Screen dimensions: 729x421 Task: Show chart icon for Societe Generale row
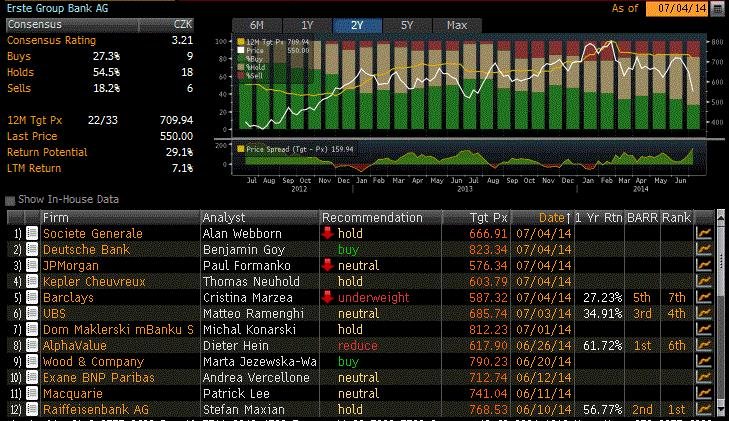coord(704,233)
